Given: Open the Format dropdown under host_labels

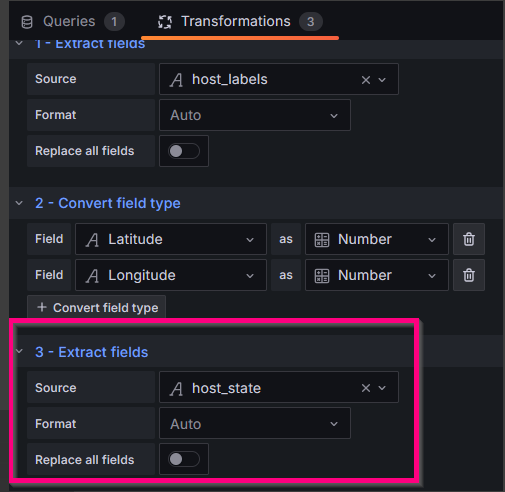Looking at the screenshot, I should pyautogui.click(x=255, y=115).
